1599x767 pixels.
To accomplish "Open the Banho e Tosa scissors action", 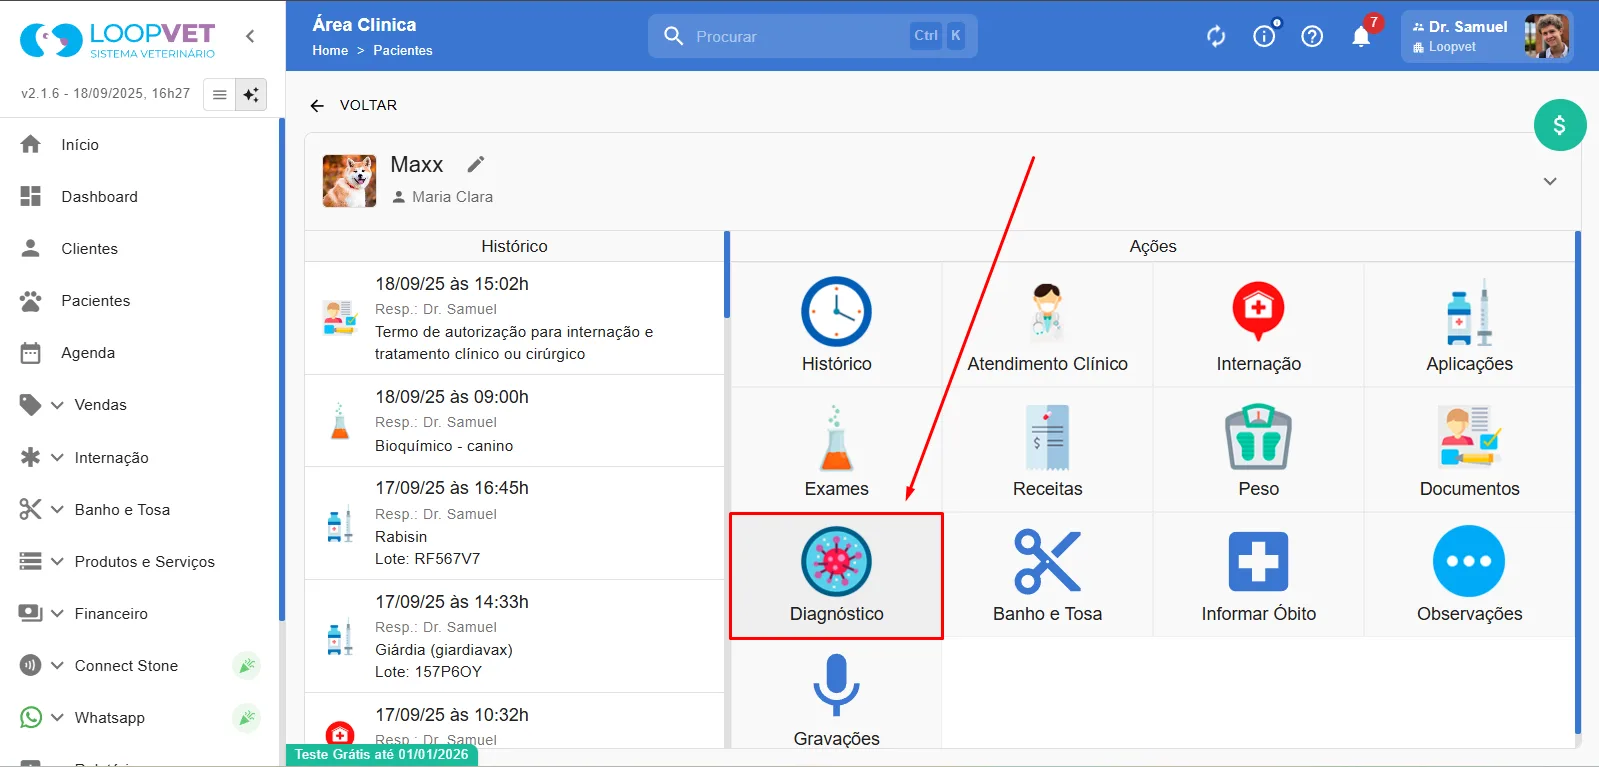I will pyautogui.click(x=1047, y=575).
